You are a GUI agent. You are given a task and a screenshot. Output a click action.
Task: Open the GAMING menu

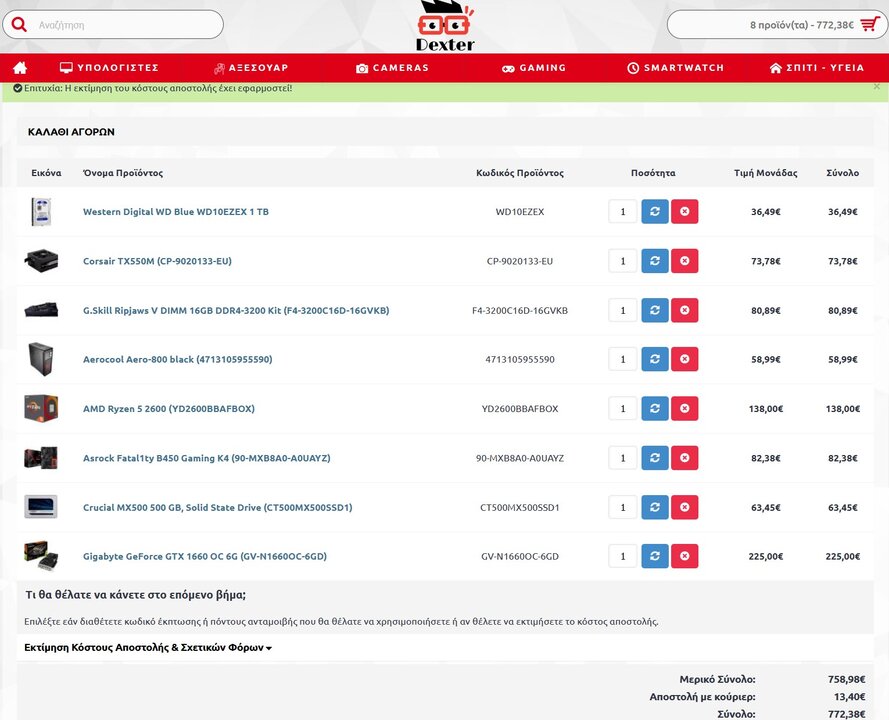click(x=534, y=68)
